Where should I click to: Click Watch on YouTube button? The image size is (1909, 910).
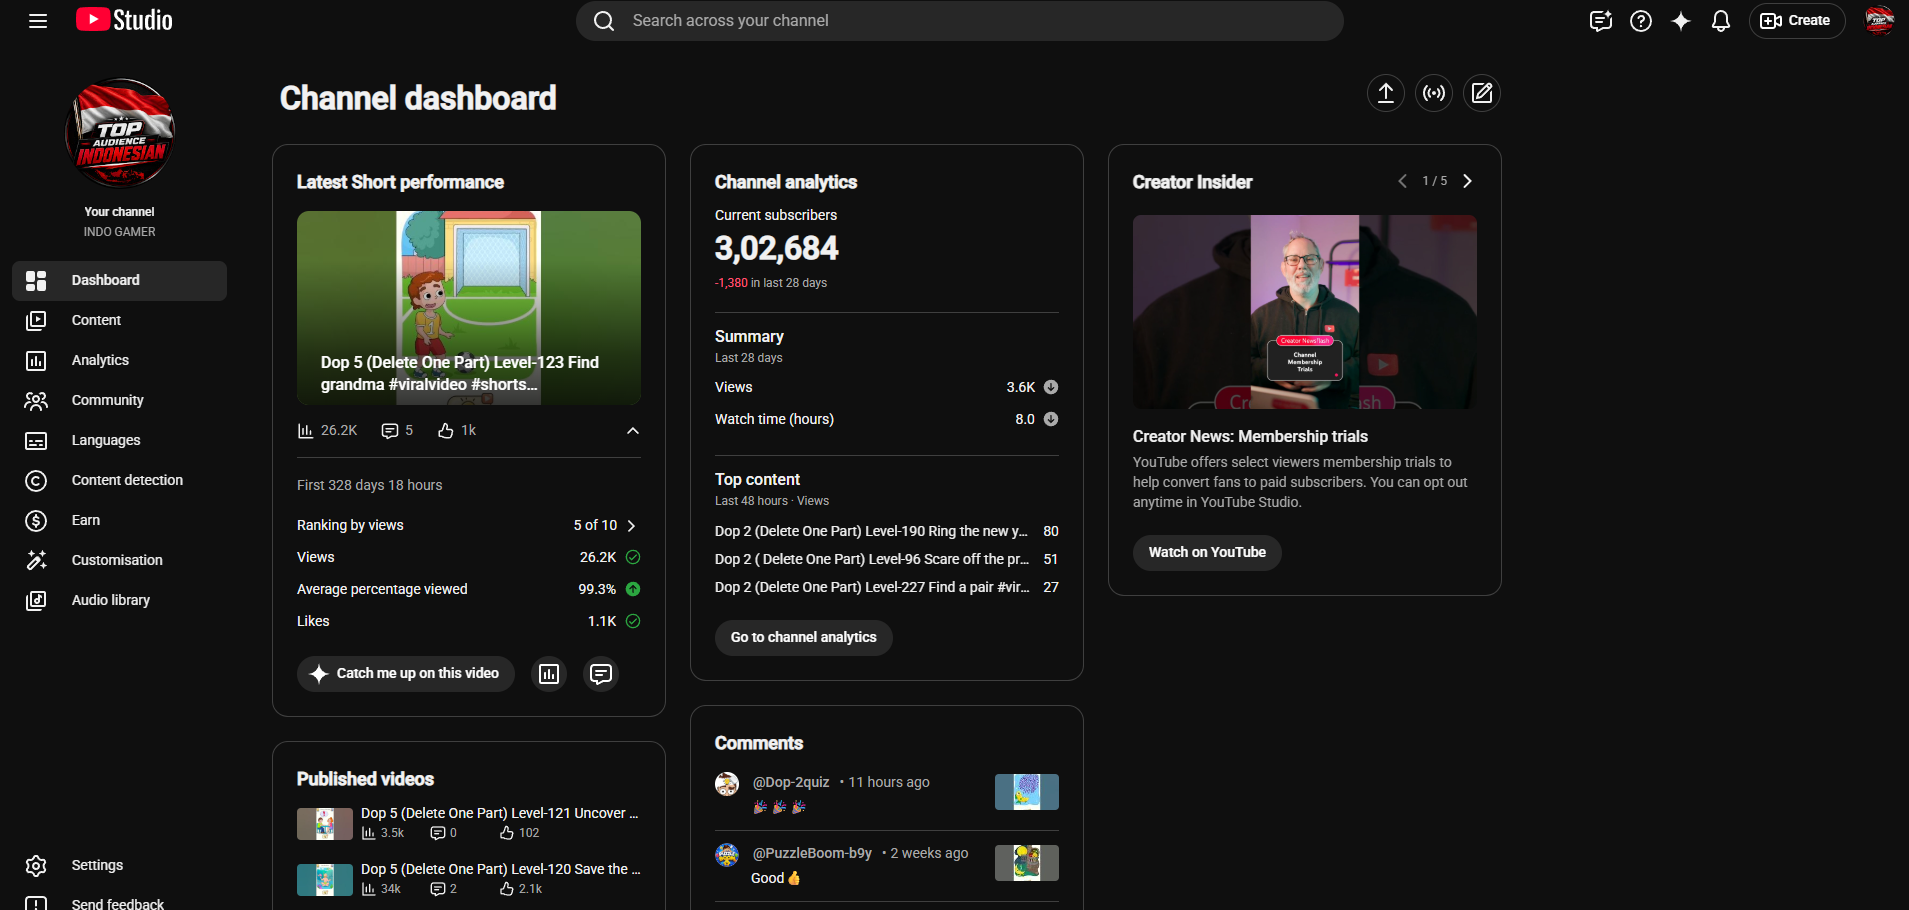click(x=1207, y=553)
